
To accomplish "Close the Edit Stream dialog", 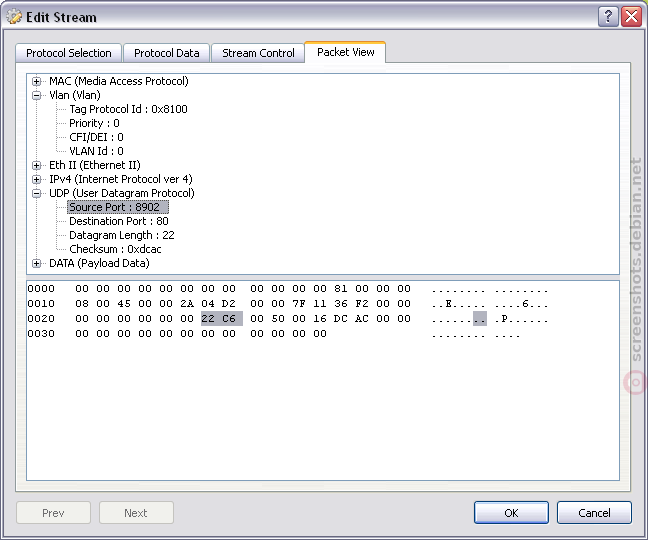I will click(x=631, y=17).
